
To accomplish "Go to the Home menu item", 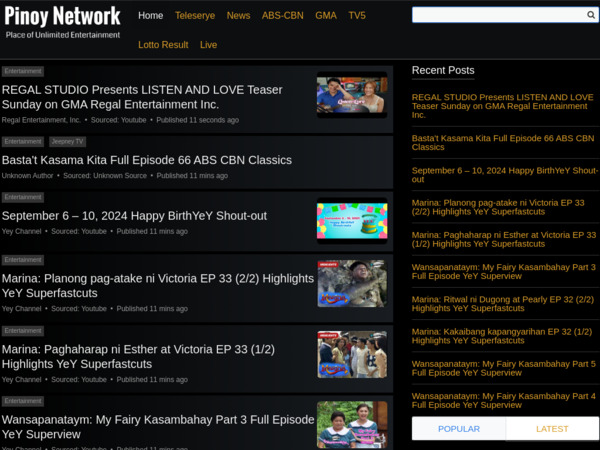I will (x=150, y=16).
